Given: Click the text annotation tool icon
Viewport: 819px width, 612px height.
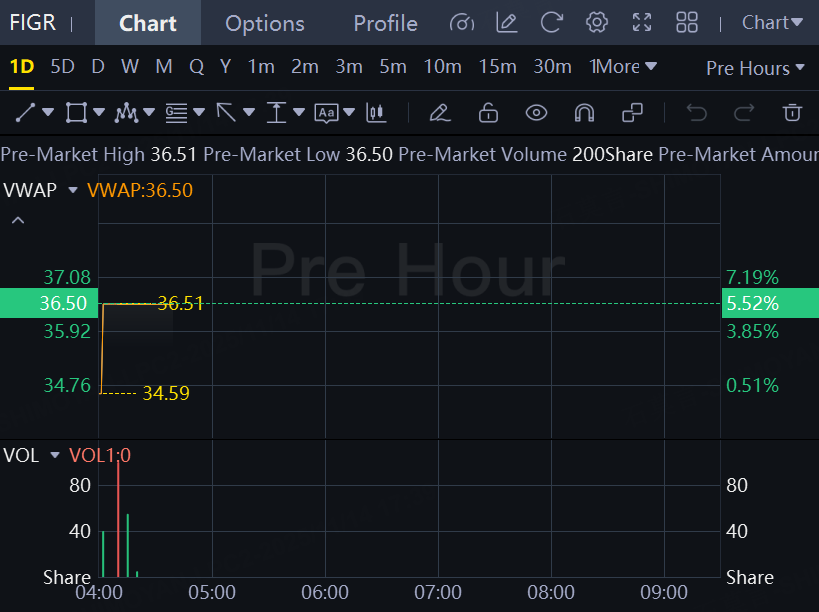Looking at the screenshot, I should click(326, 112).
